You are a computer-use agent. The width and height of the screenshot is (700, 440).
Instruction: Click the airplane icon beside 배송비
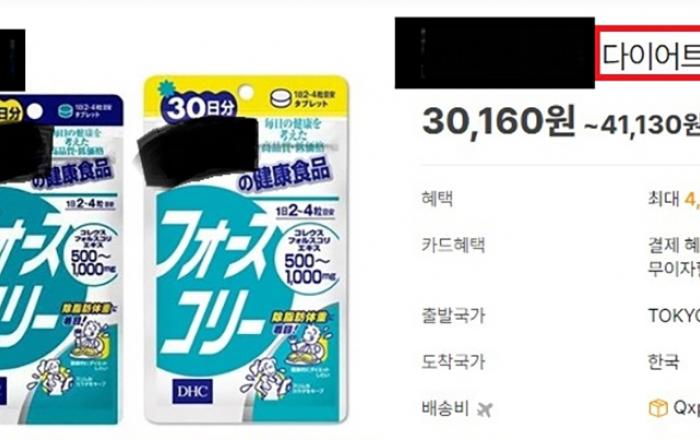484,409
